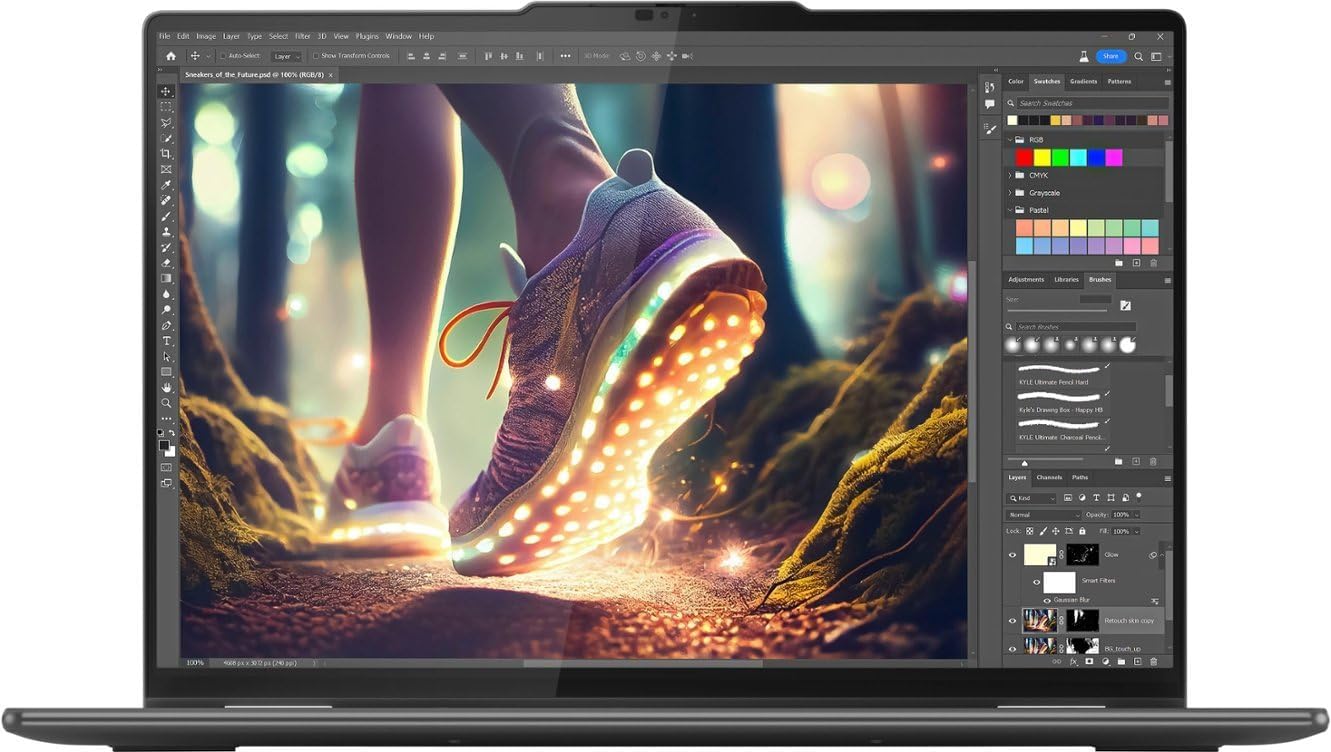Open the blend mode dropdown showing Normal
This screenshot has width=1331, height=752.
pyautogui.click(x=1044, y=513)
